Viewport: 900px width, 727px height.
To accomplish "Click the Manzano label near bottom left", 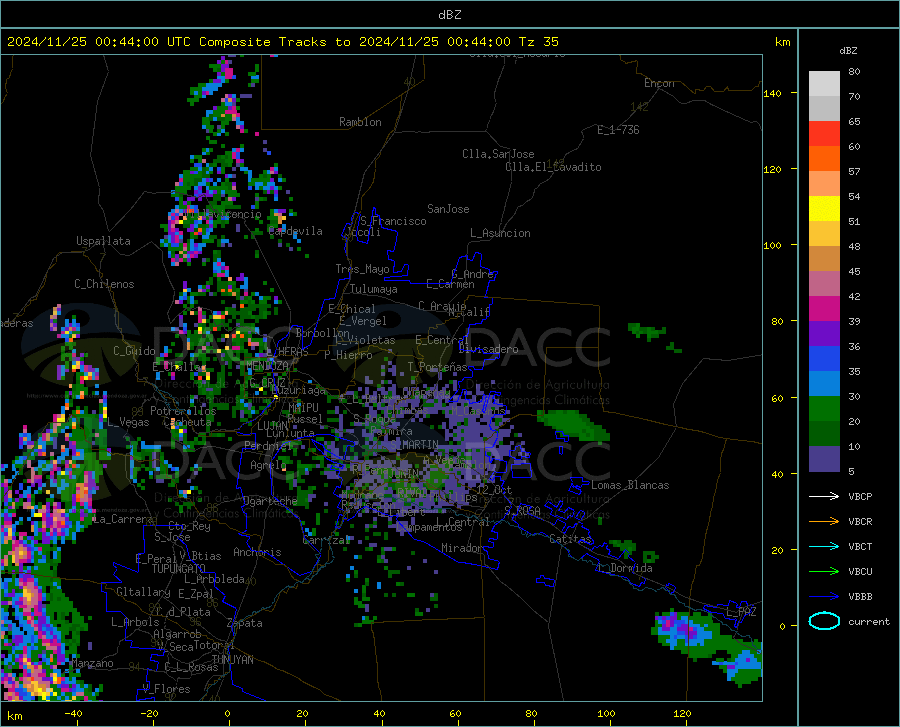I will click(92, 663).
